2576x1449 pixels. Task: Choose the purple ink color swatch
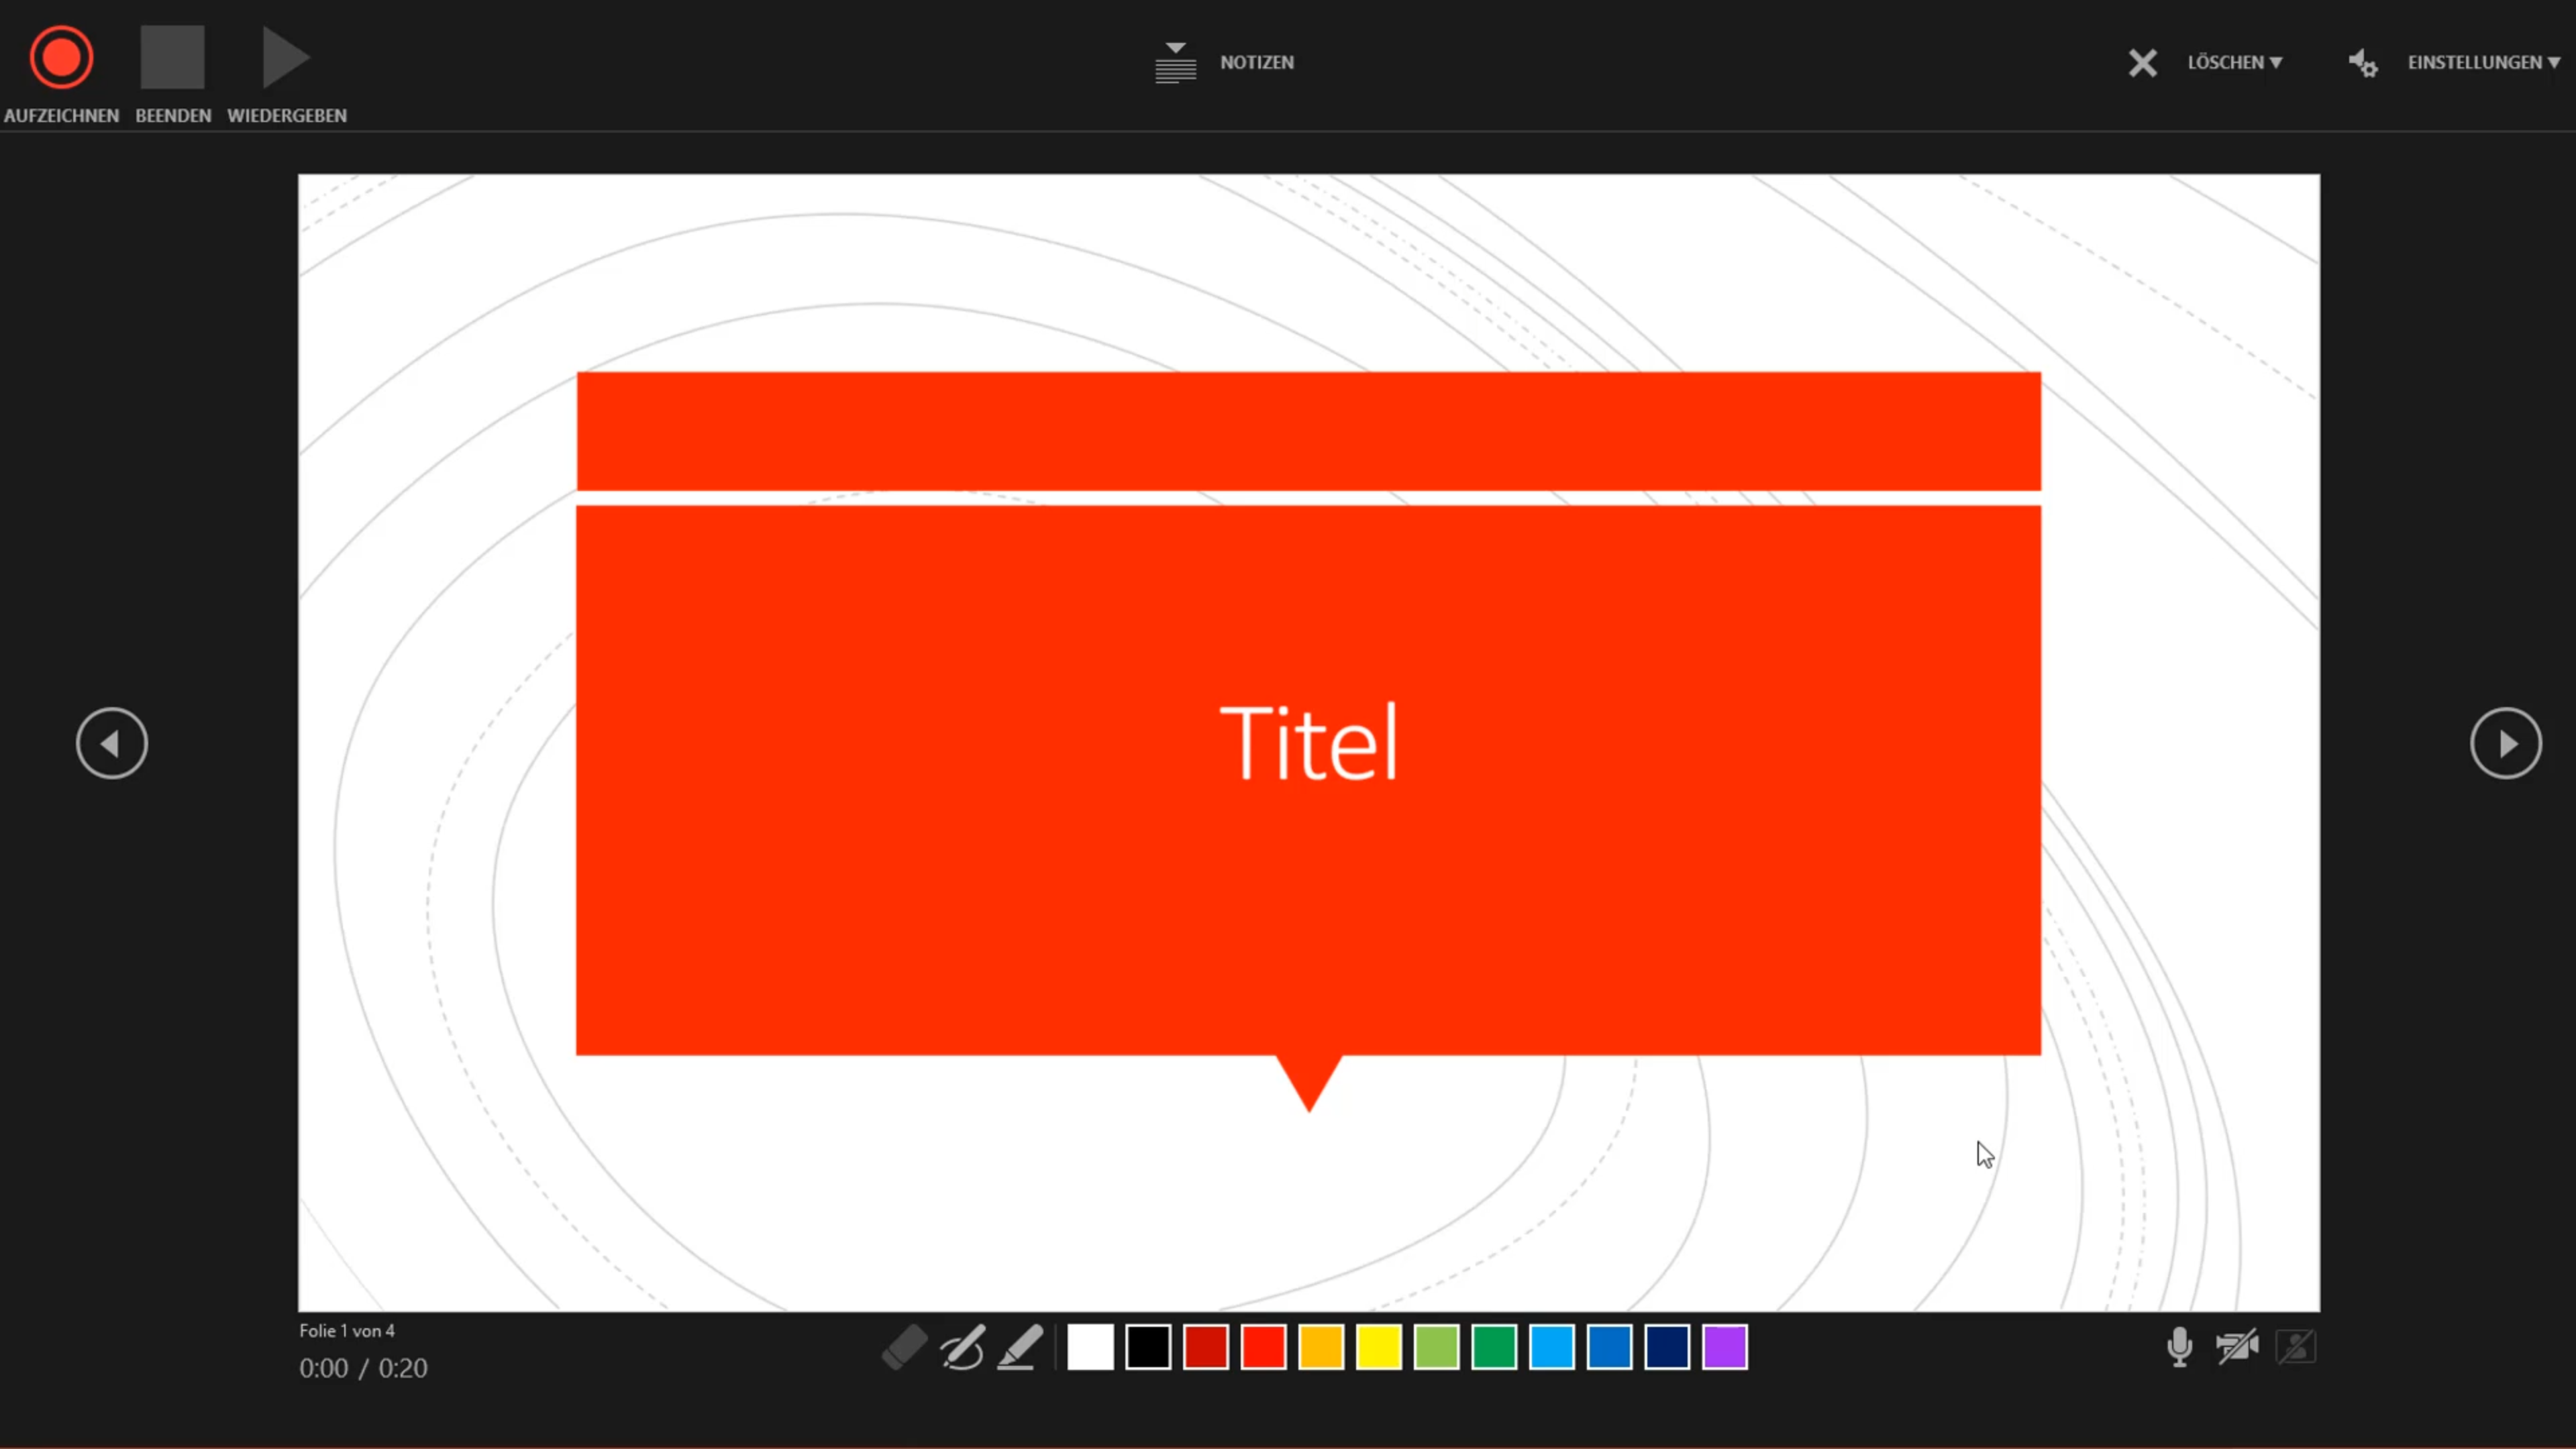point(1725,1347)
